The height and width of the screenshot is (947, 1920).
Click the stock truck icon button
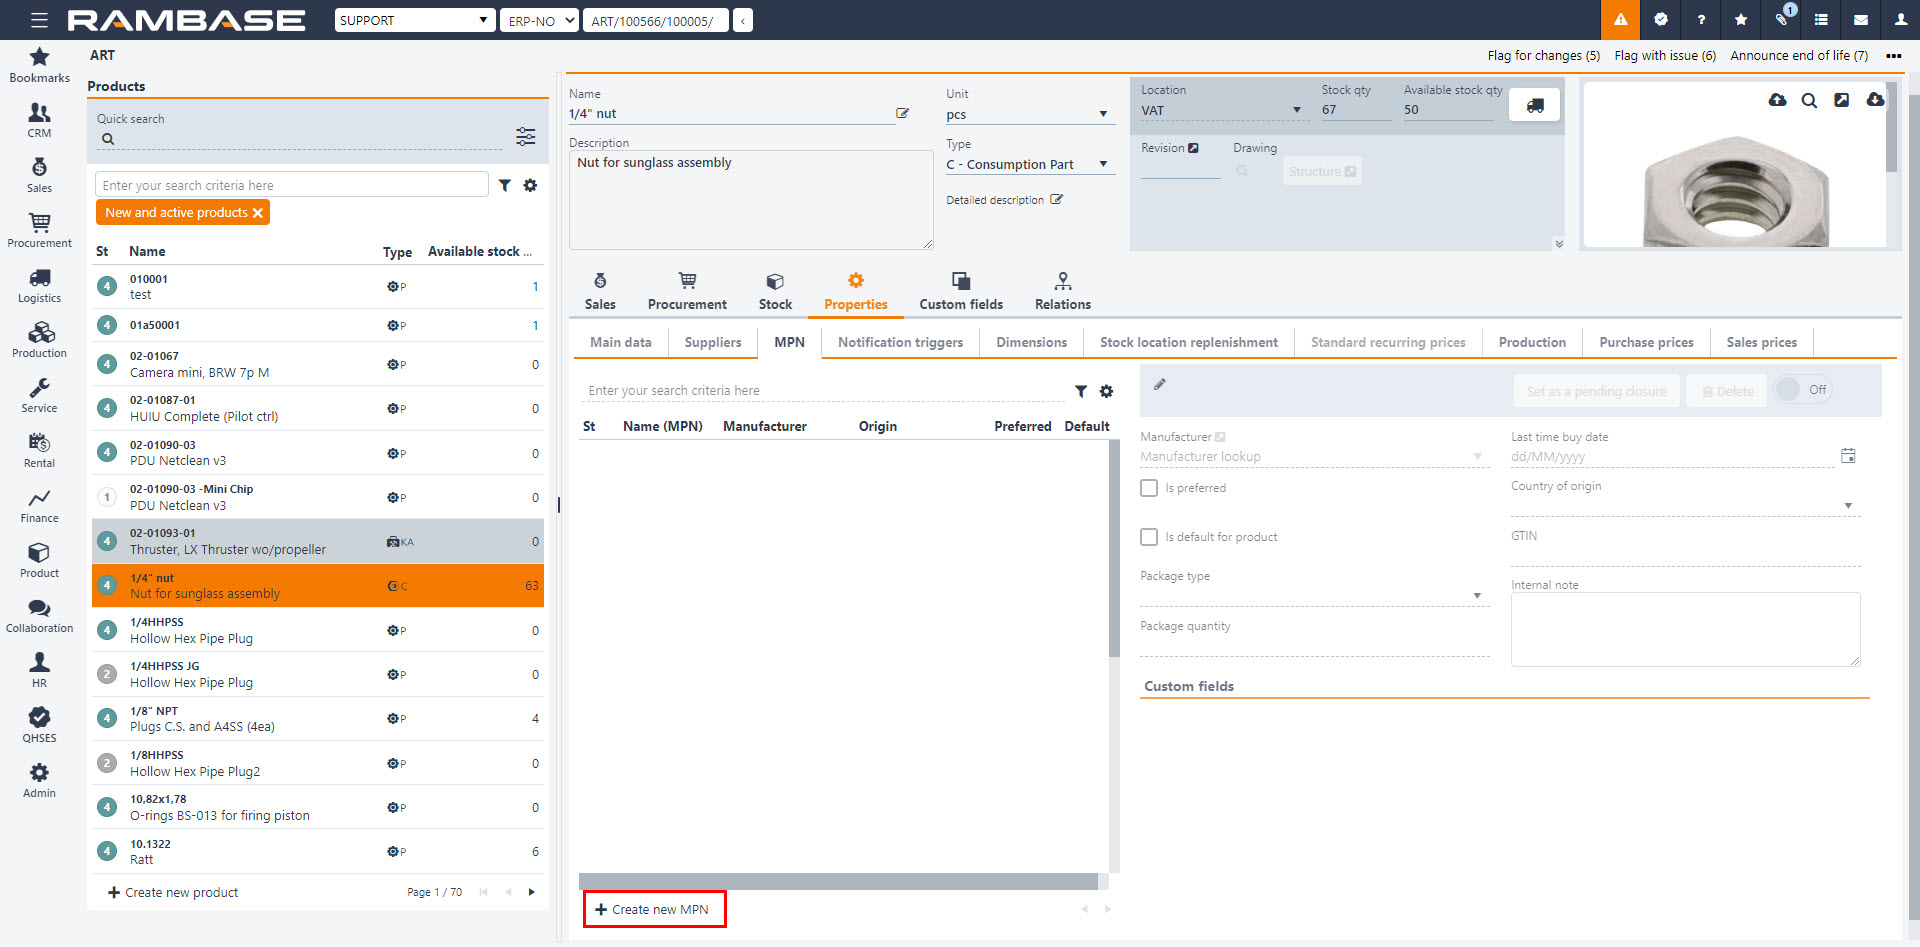coord(1534,105)
